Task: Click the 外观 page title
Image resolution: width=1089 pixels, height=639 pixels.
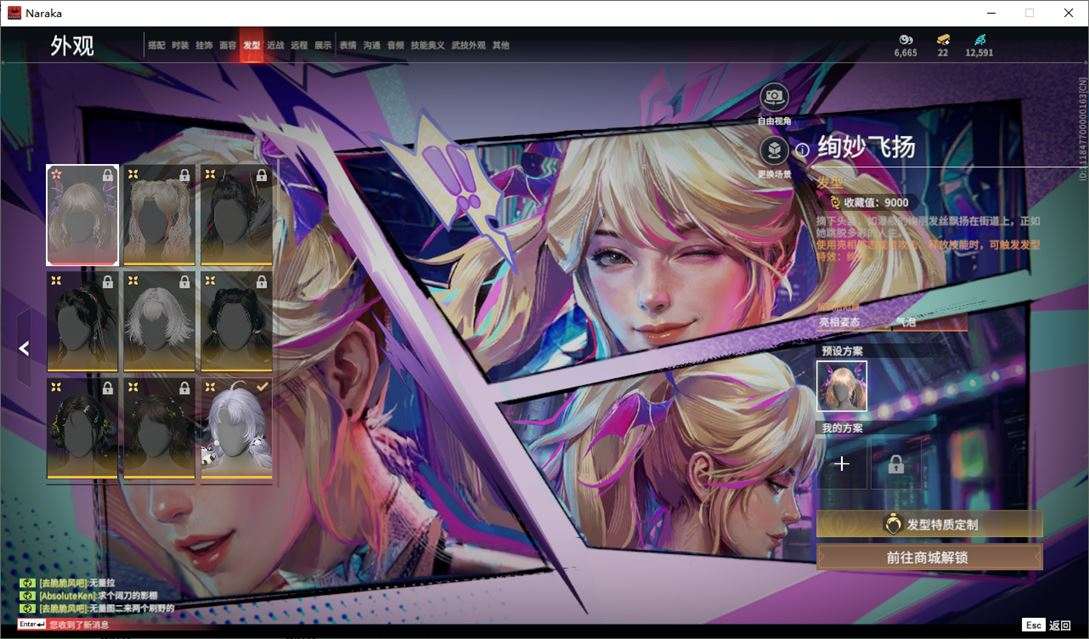Action: point(72,46)
